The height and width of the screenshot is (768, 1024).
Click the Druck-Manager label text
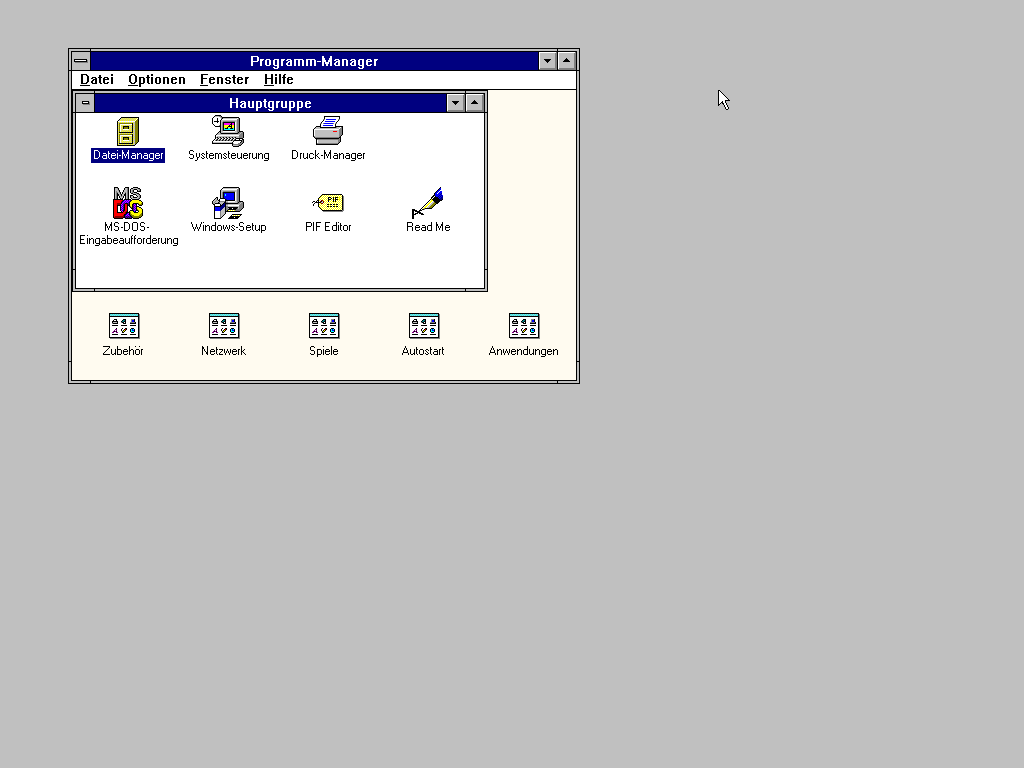point(328,155)
